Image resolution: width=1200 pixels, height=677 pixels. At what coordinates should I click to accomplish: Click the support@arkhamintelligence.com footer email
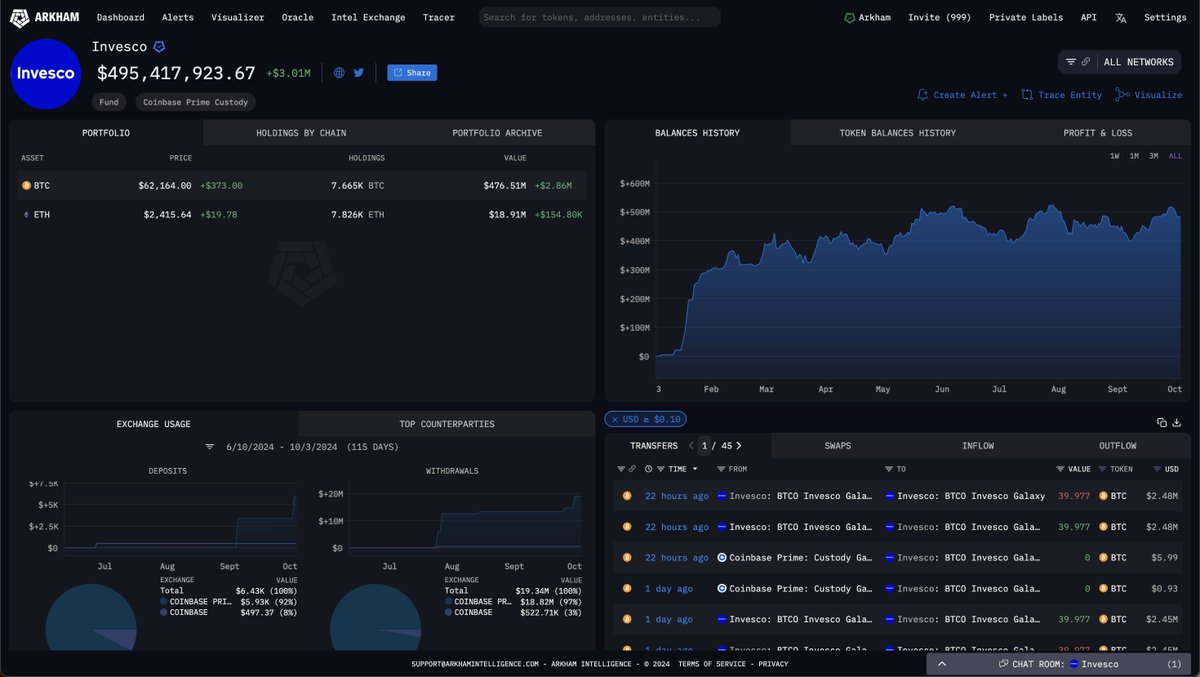coord(475,664)
